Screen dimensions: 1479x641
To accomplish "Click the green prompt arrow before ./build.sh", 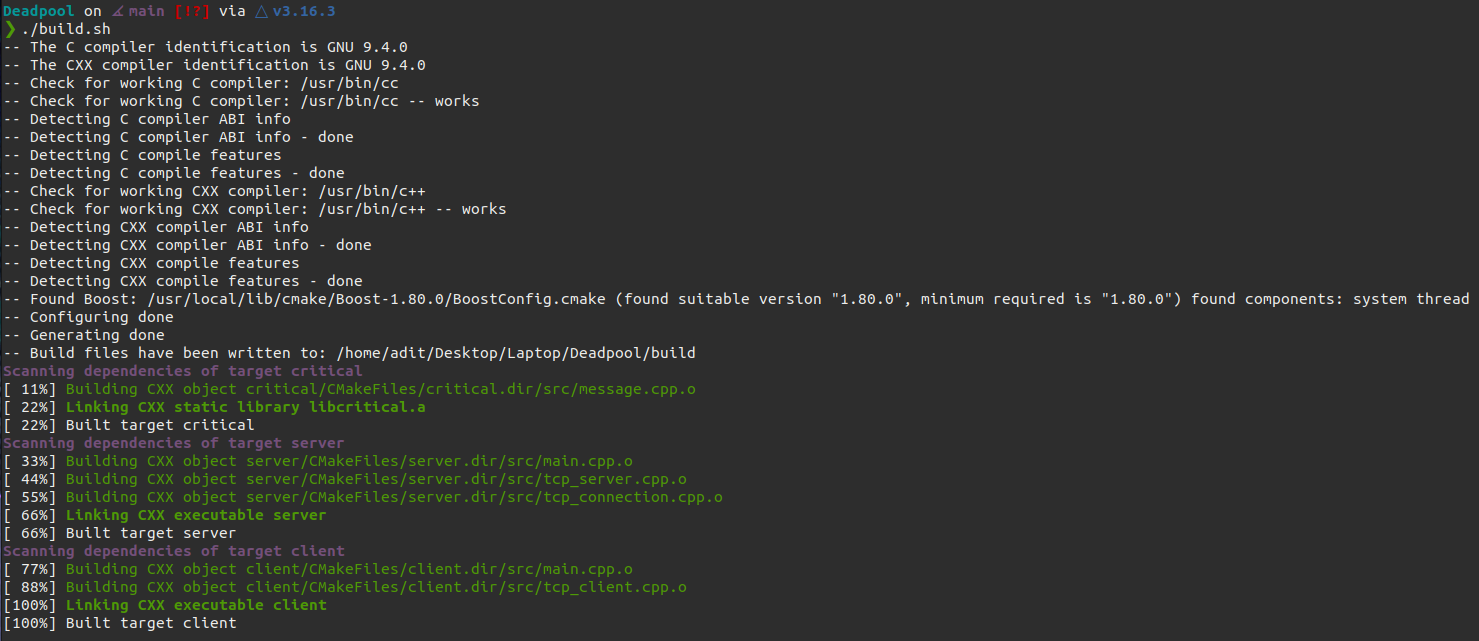I will click(x=9, y=29).
